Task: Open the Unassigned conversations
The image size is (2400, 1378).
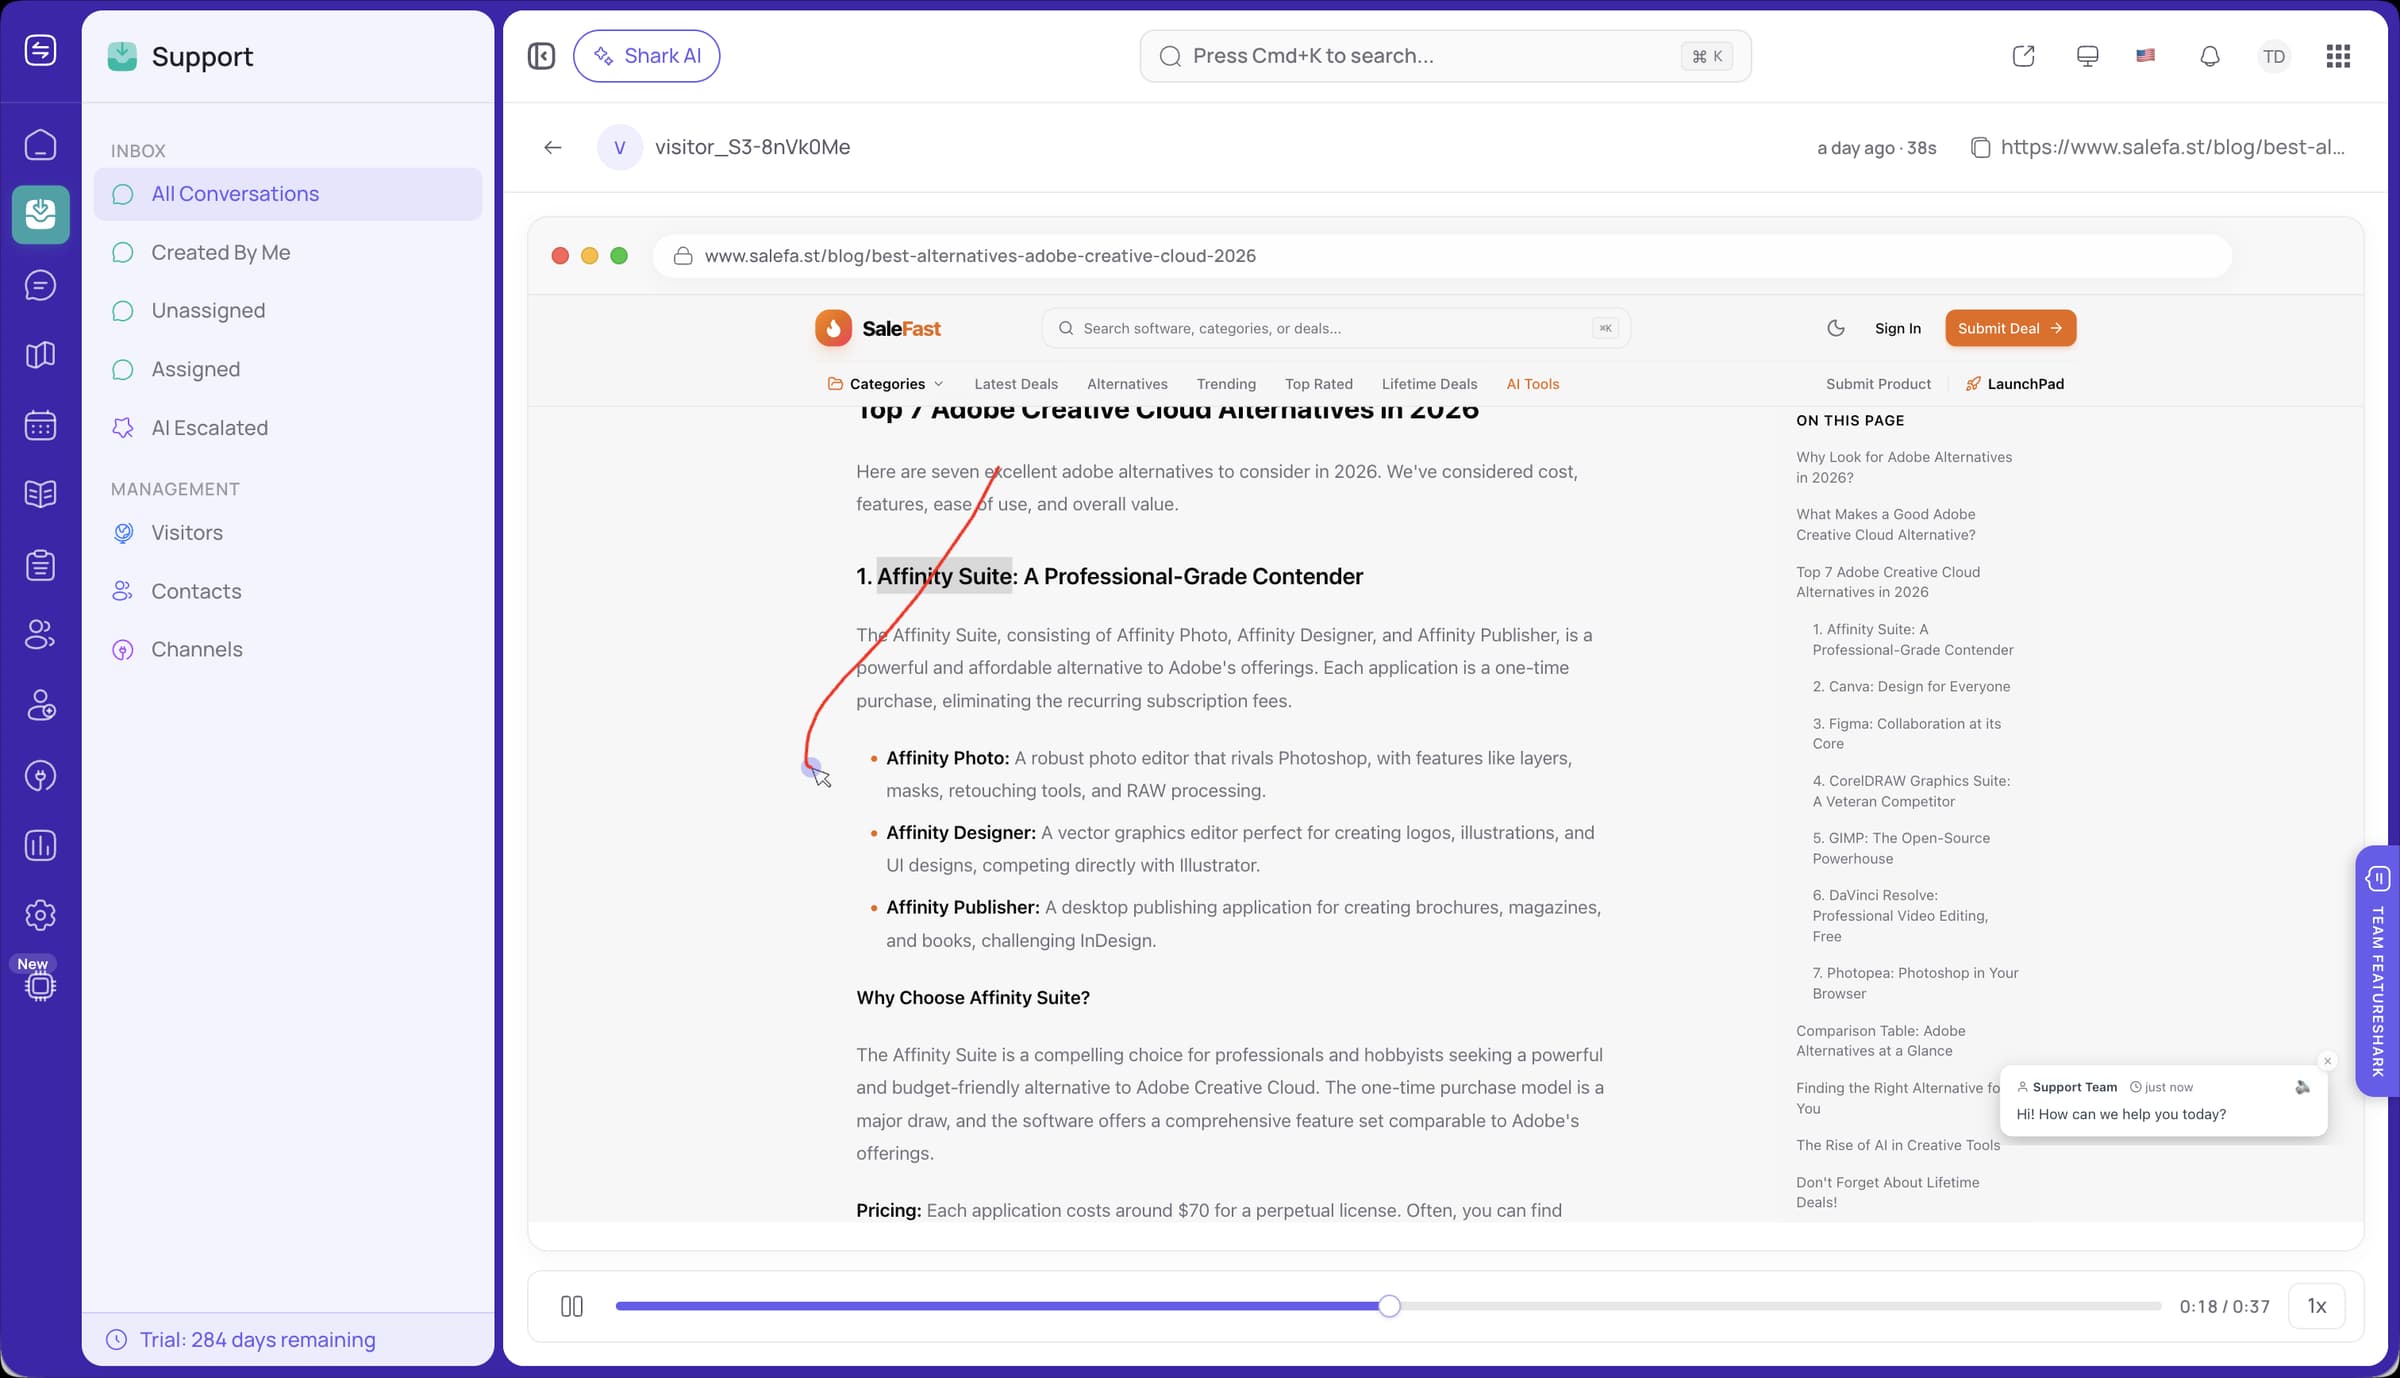Action: pyautogui.click(x=288, y=311)
